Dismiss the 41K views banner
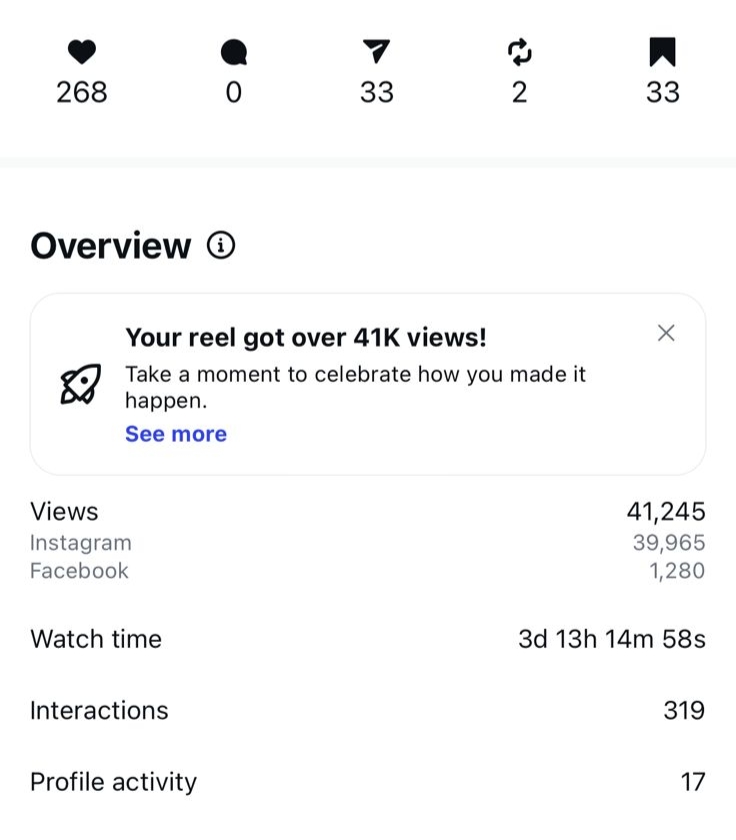This screenshot has width=736, height=840. (x=666, y=333)
